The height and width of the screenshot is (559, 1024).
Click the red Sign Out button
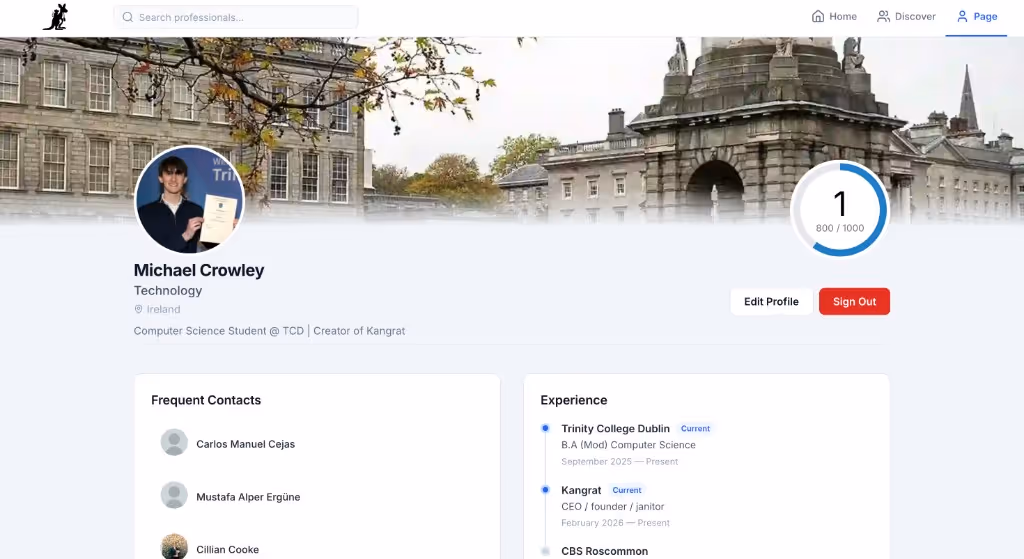point(854,302)
